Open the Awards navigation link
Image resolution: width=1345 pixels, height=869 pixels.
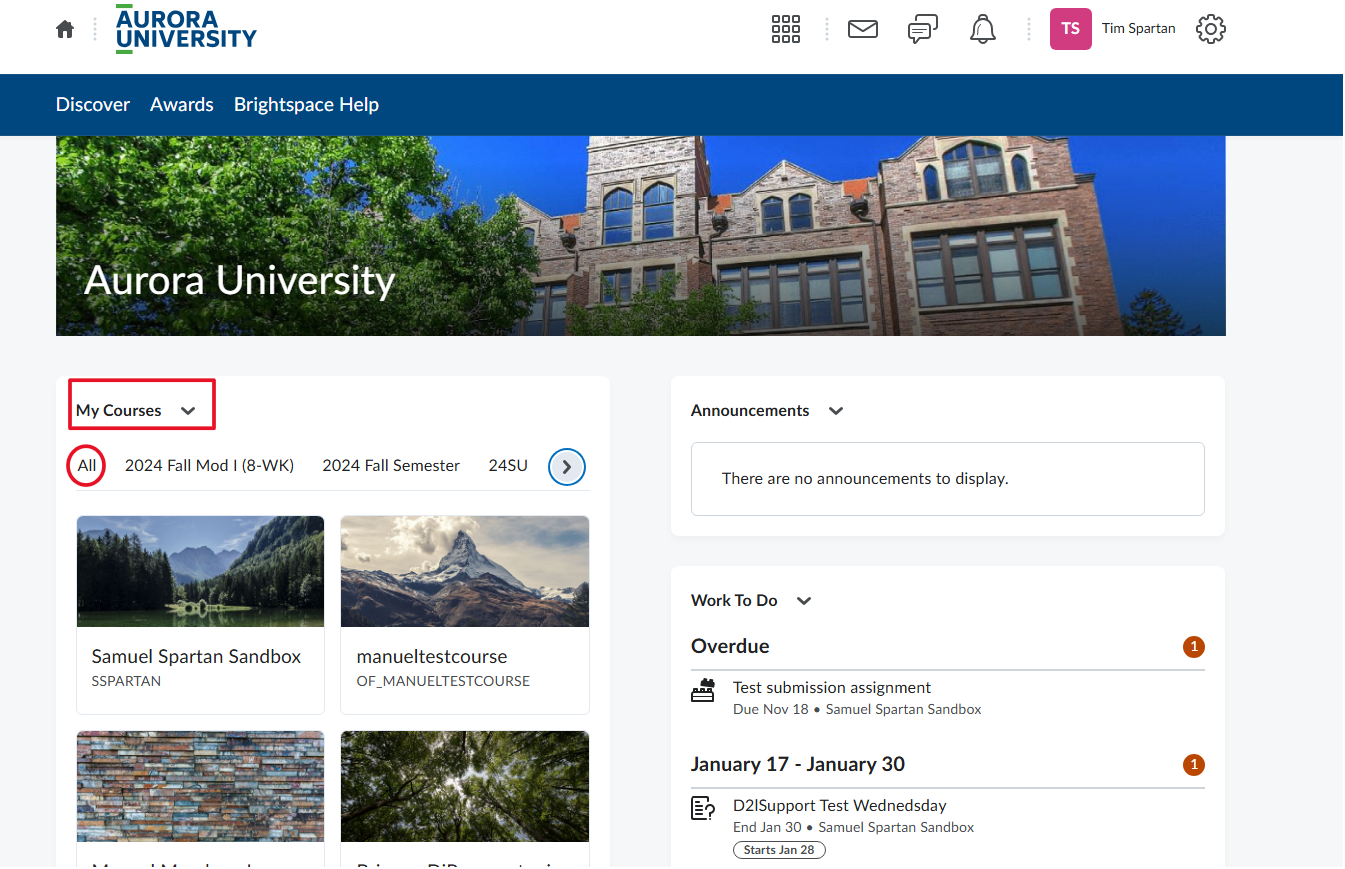click(182, 105)
